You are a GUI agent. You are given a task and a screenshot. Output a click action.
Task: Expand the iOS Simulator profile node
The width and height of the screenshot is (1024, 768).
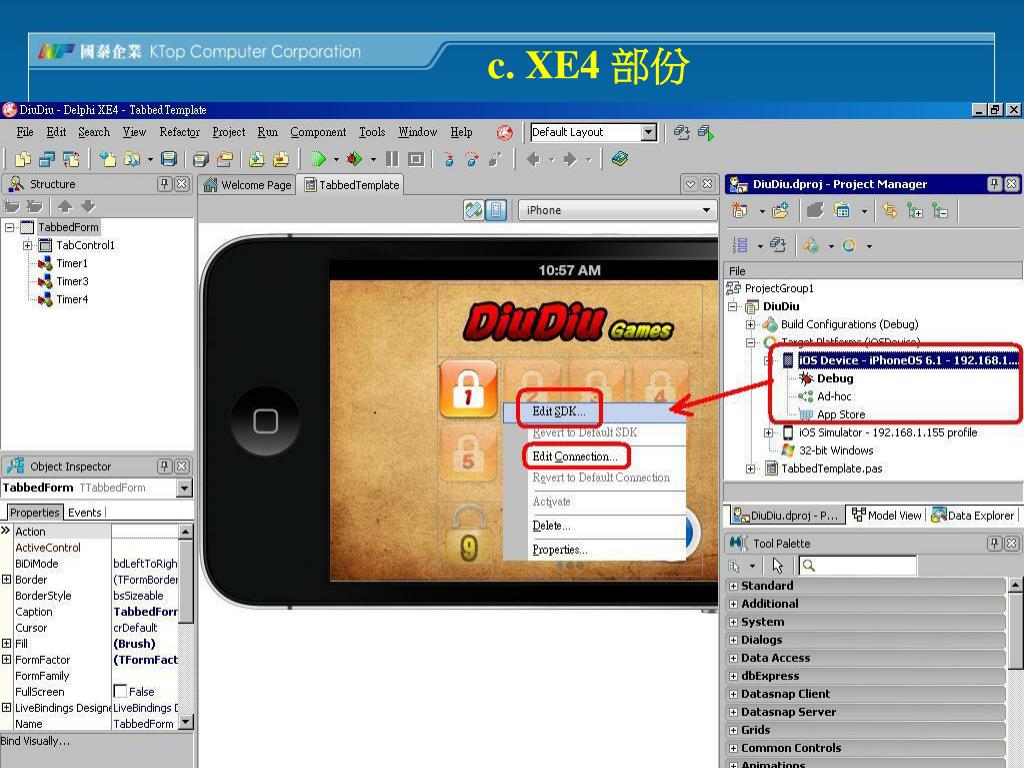[769, 432]
